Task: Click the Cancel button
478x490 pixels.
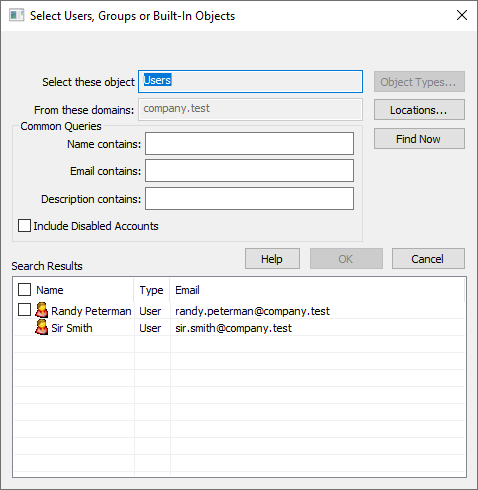Action: click(428, 259)
